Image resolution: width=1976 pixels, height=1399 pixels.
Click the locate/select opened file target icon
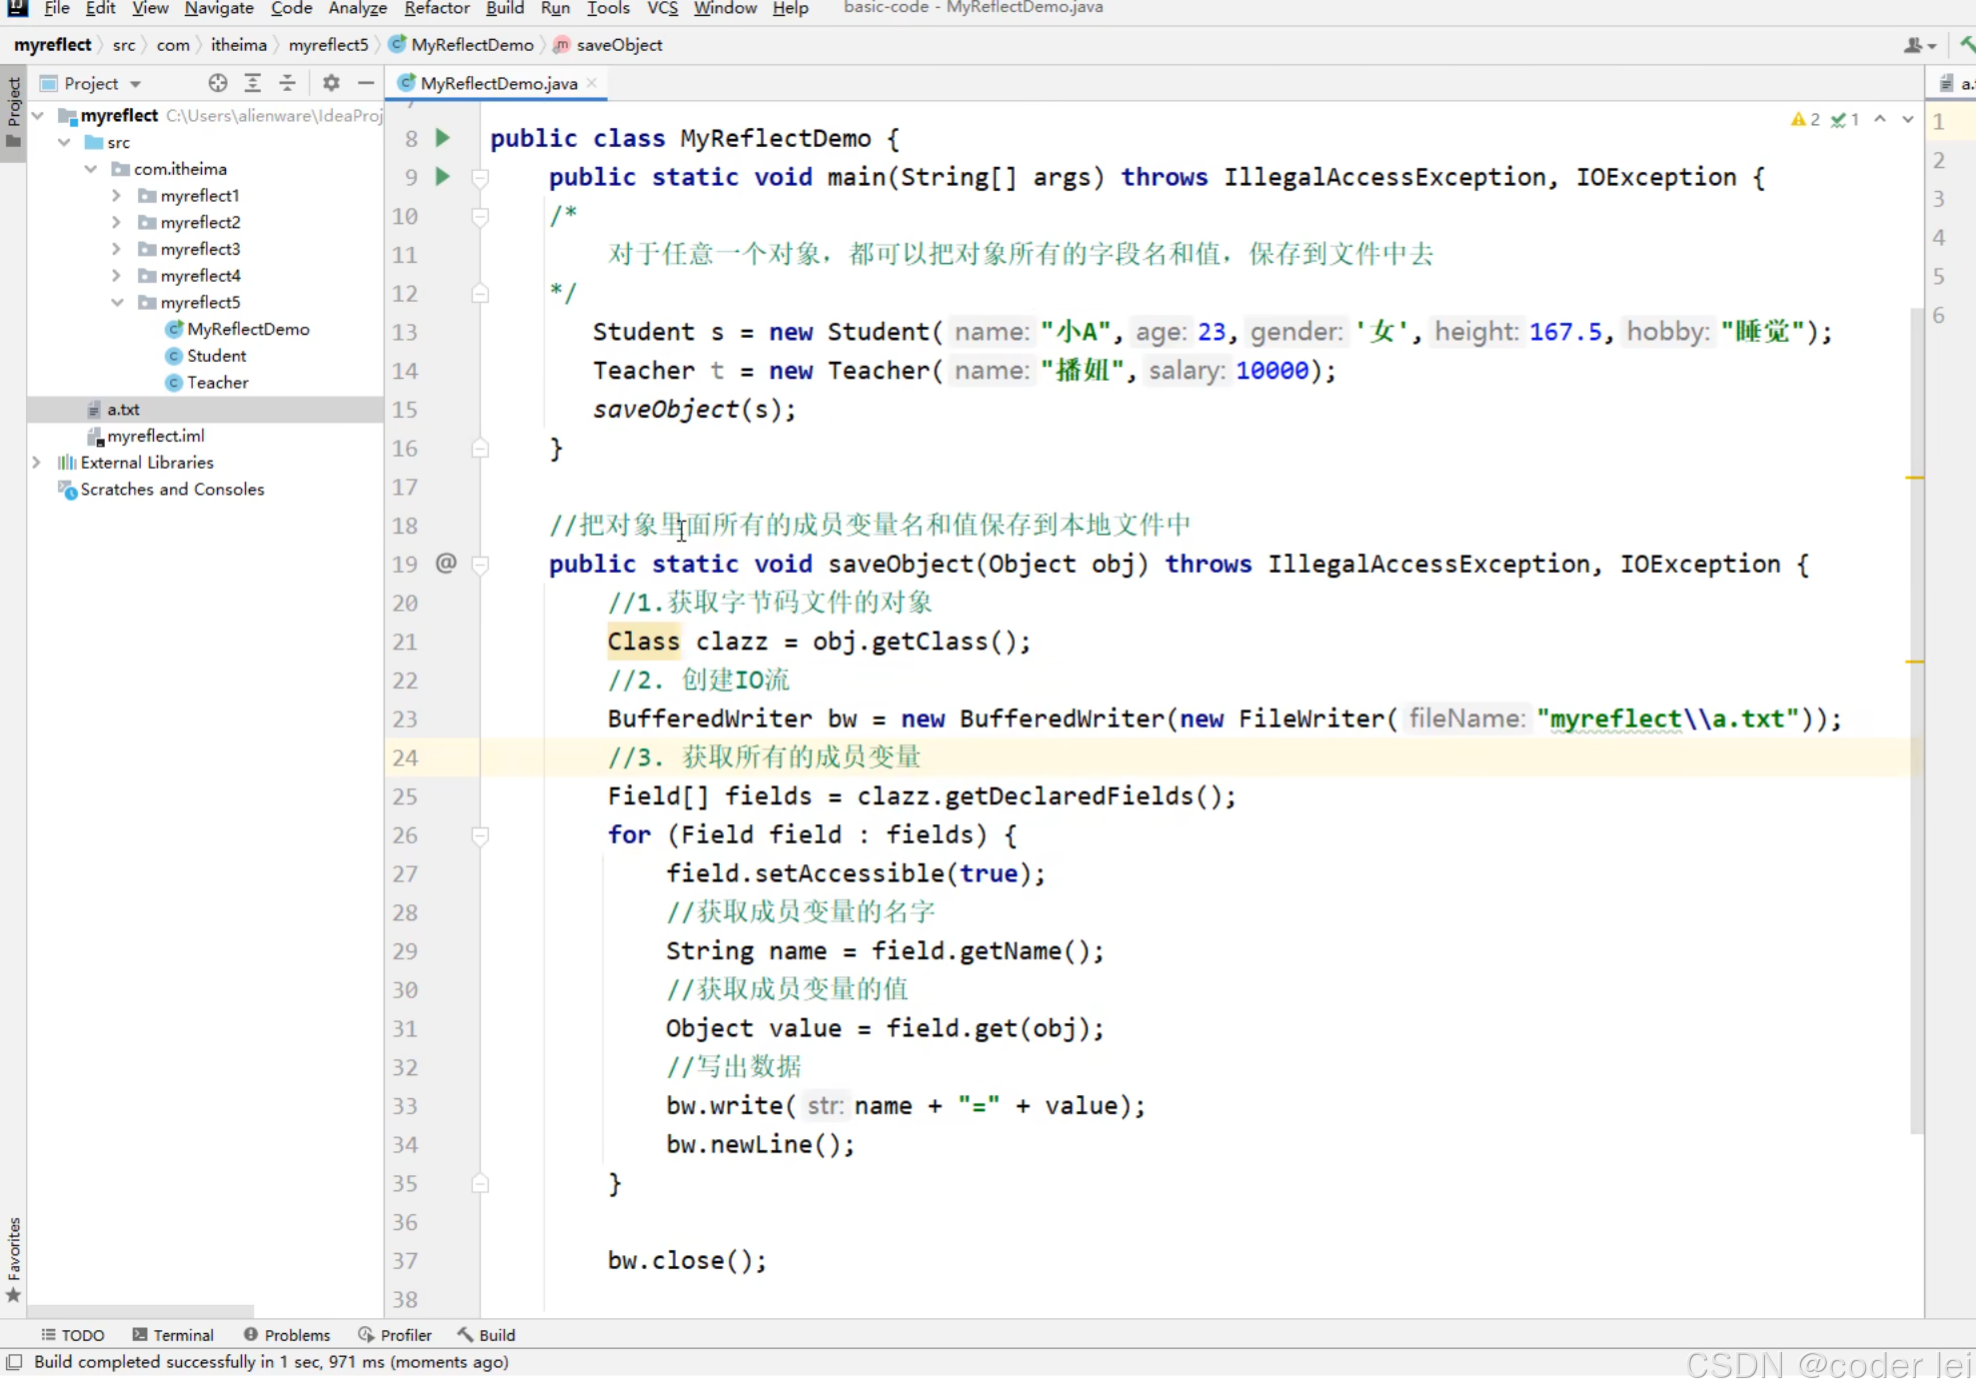coord(217,83)
